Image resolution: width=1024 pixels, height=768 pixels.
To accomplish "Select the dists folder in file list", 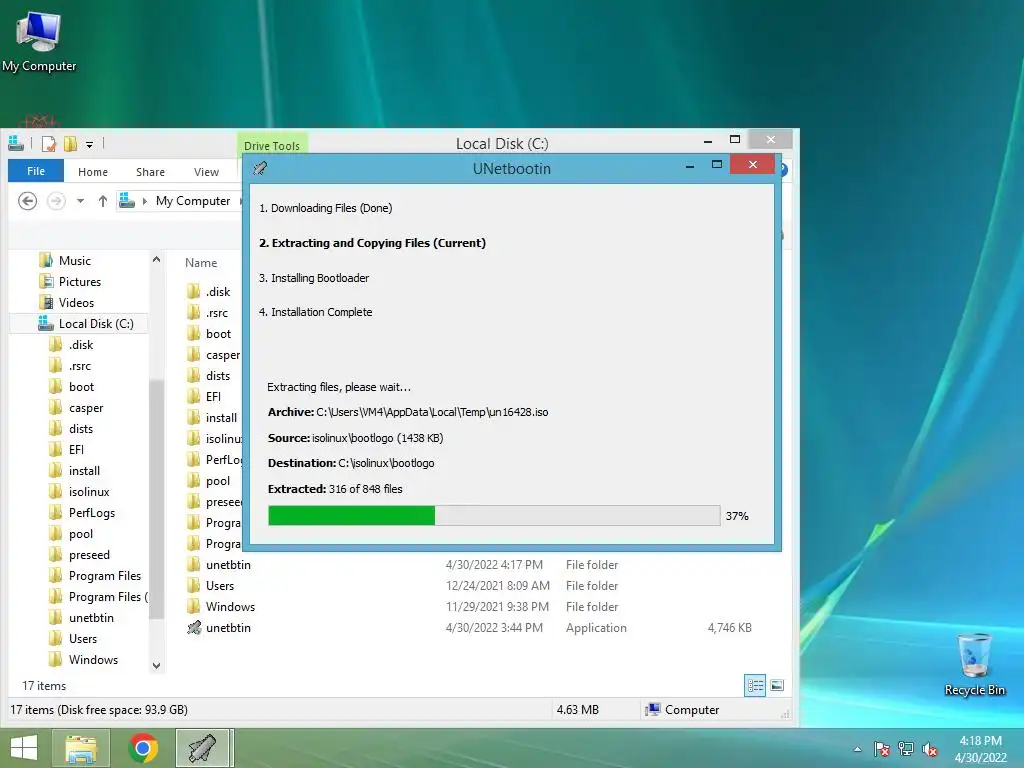I will click(217, 376).
